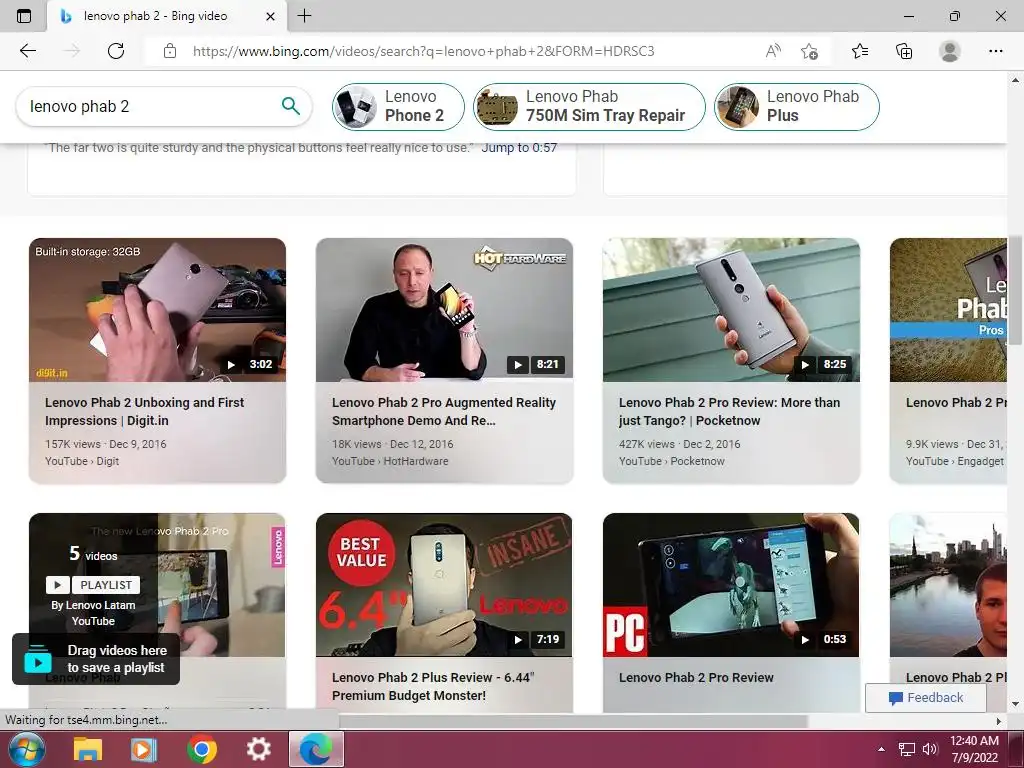
Task: Click the search magnifier icon
Action: pyautogui.click(x=291, y=106)
